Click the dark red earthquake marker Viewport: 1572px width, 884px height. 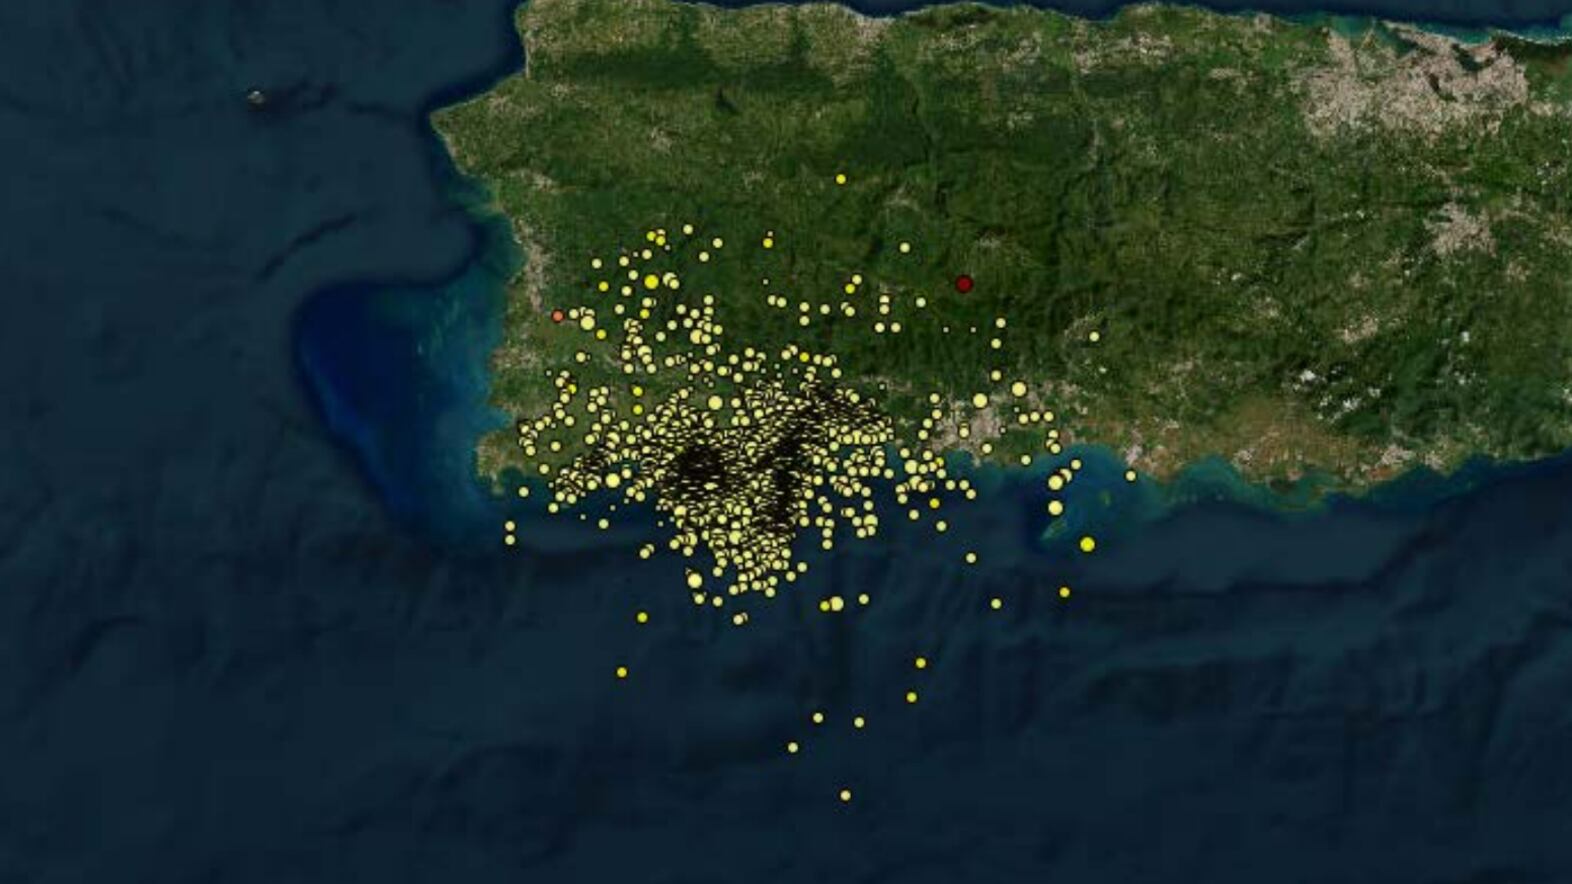point(963,284)
